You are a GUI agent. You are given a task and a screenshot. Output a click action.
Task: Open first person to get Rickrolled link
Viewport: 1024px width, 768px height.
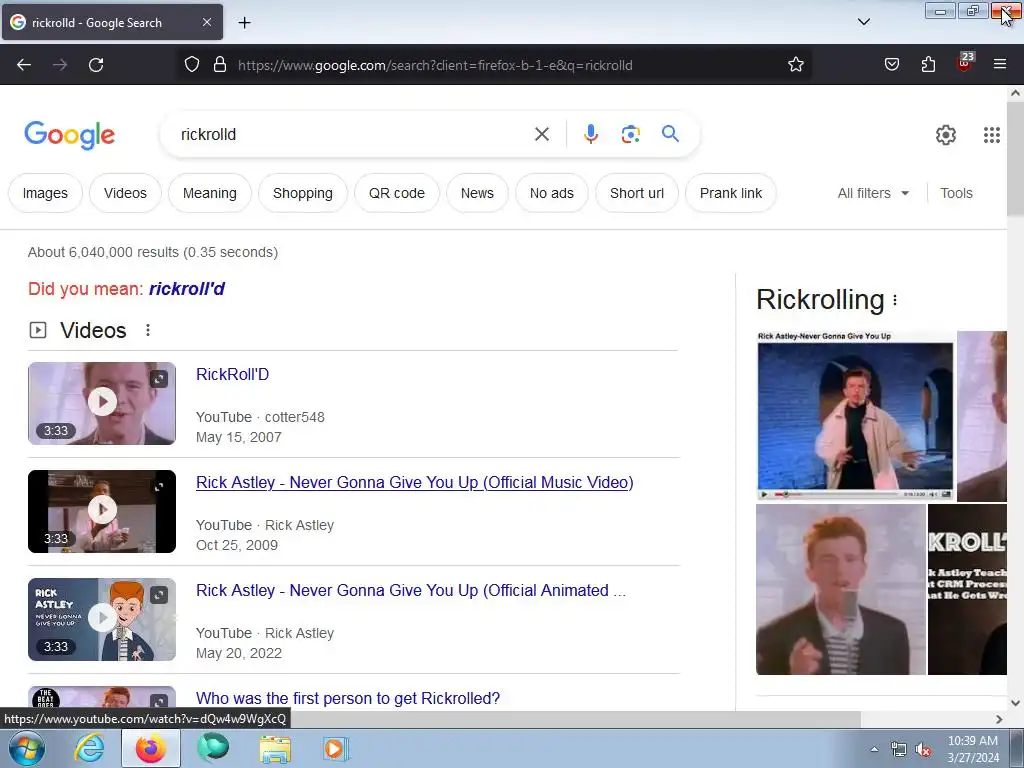click(348, 698)
